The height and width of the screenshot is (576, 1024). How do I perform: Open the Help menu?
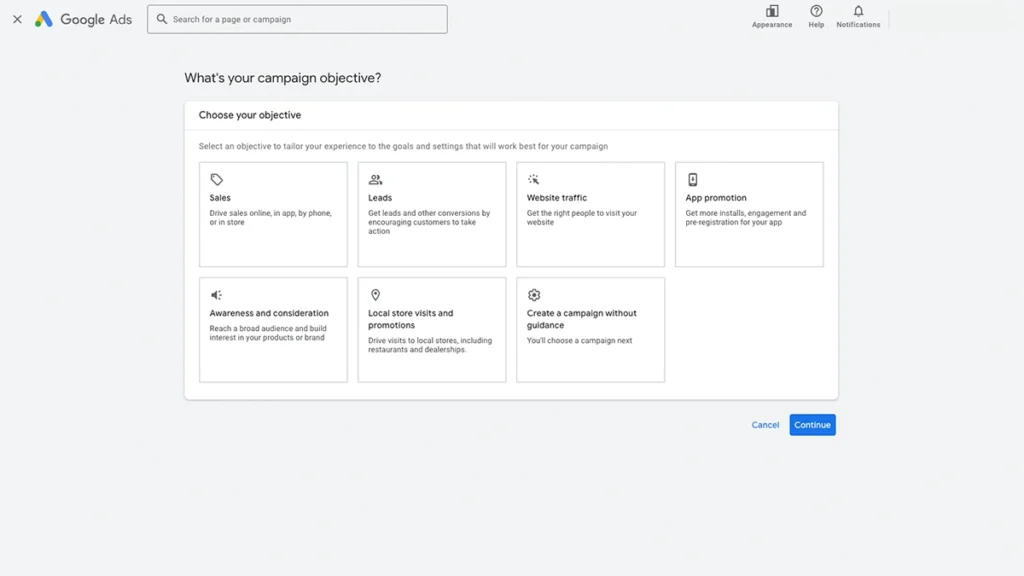click(816, 17)
